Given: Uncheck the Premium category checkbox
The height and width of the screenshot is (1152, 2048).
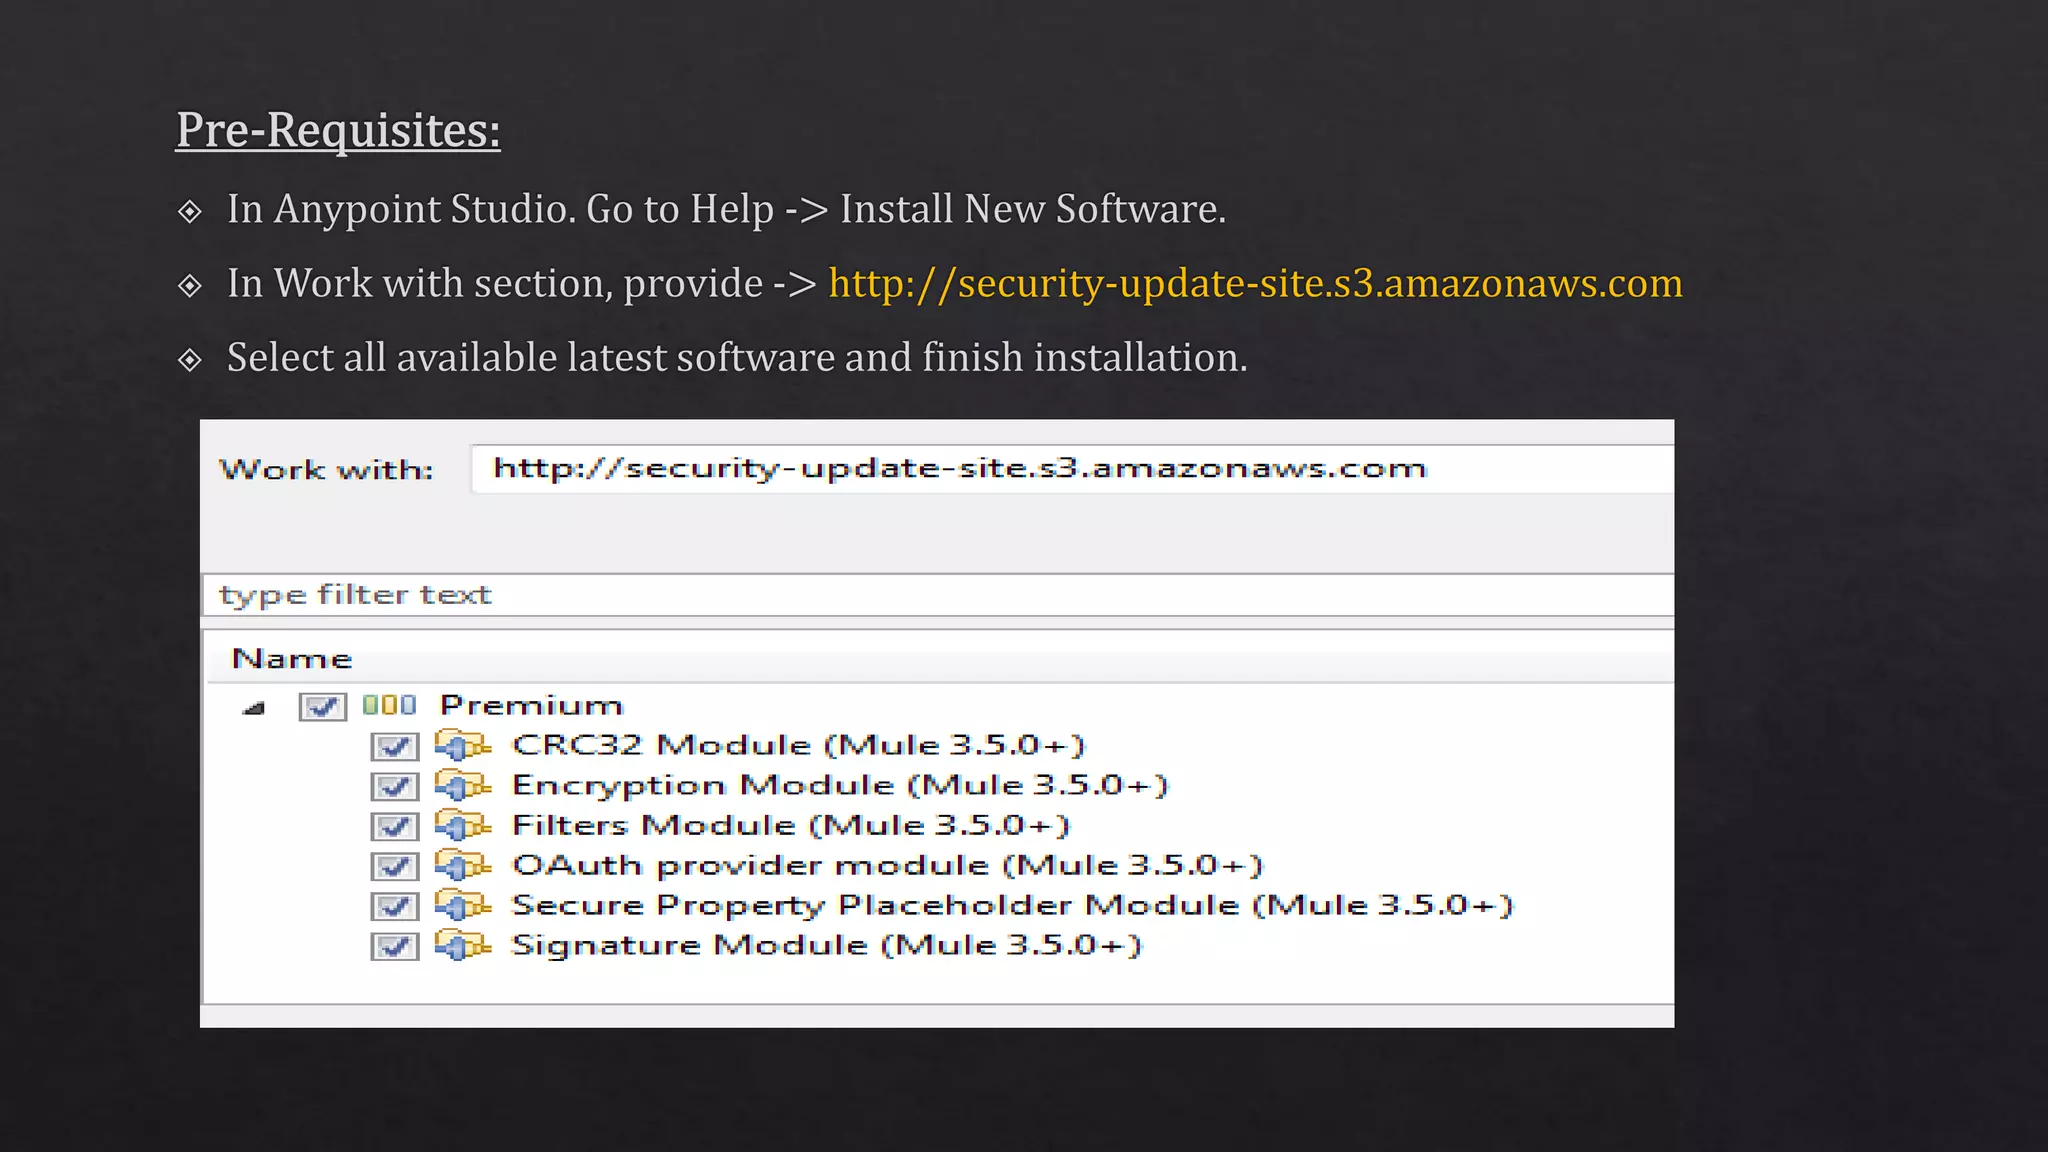Looking at the screenshot, I should (x=322, y=707).
